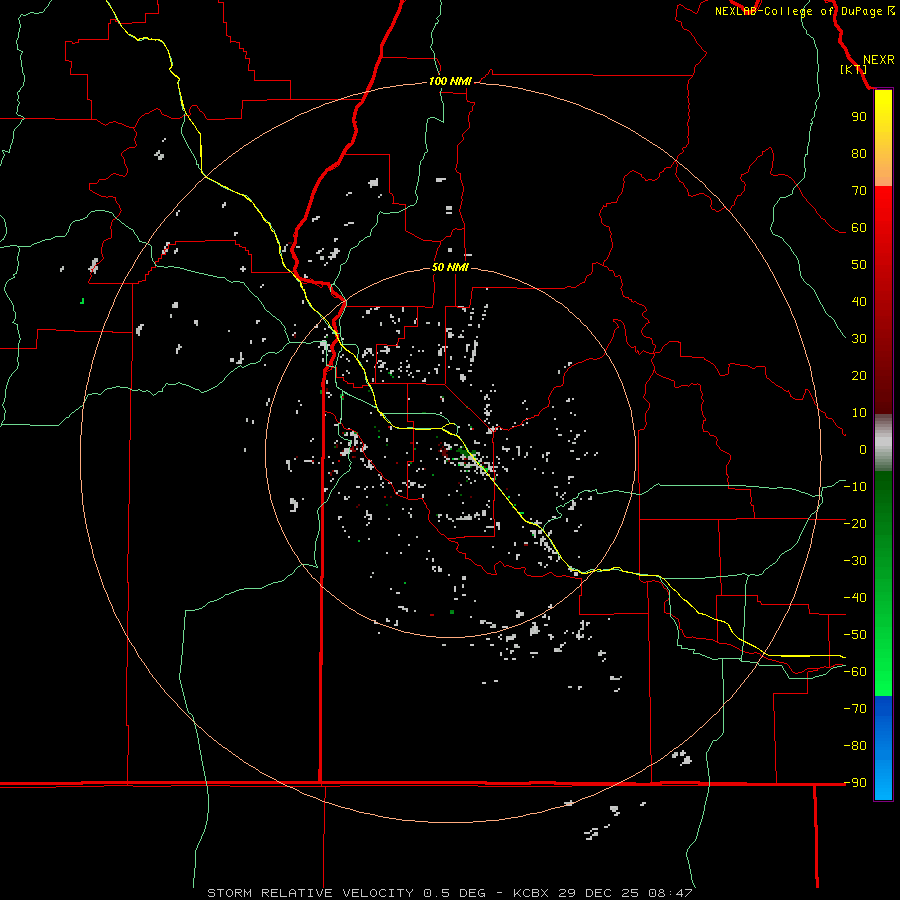This screenshot has height=900, width=900.
Task: Click the -10 value on velocity scale
Action: point(855,487)
